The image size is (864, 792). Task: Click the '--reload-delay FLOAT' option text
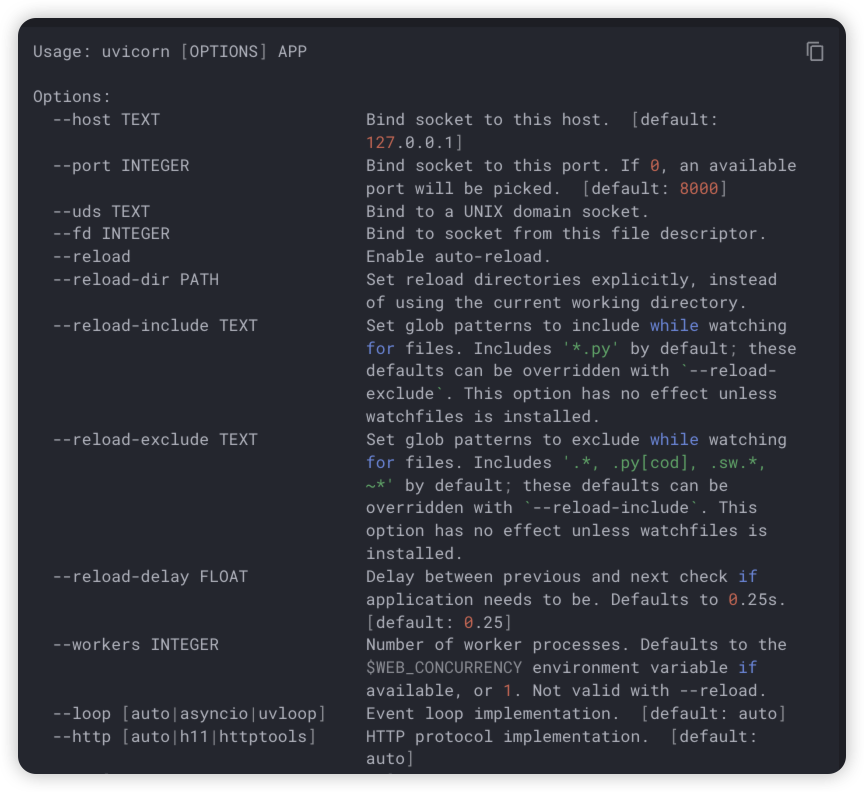[x=150, y=576]
